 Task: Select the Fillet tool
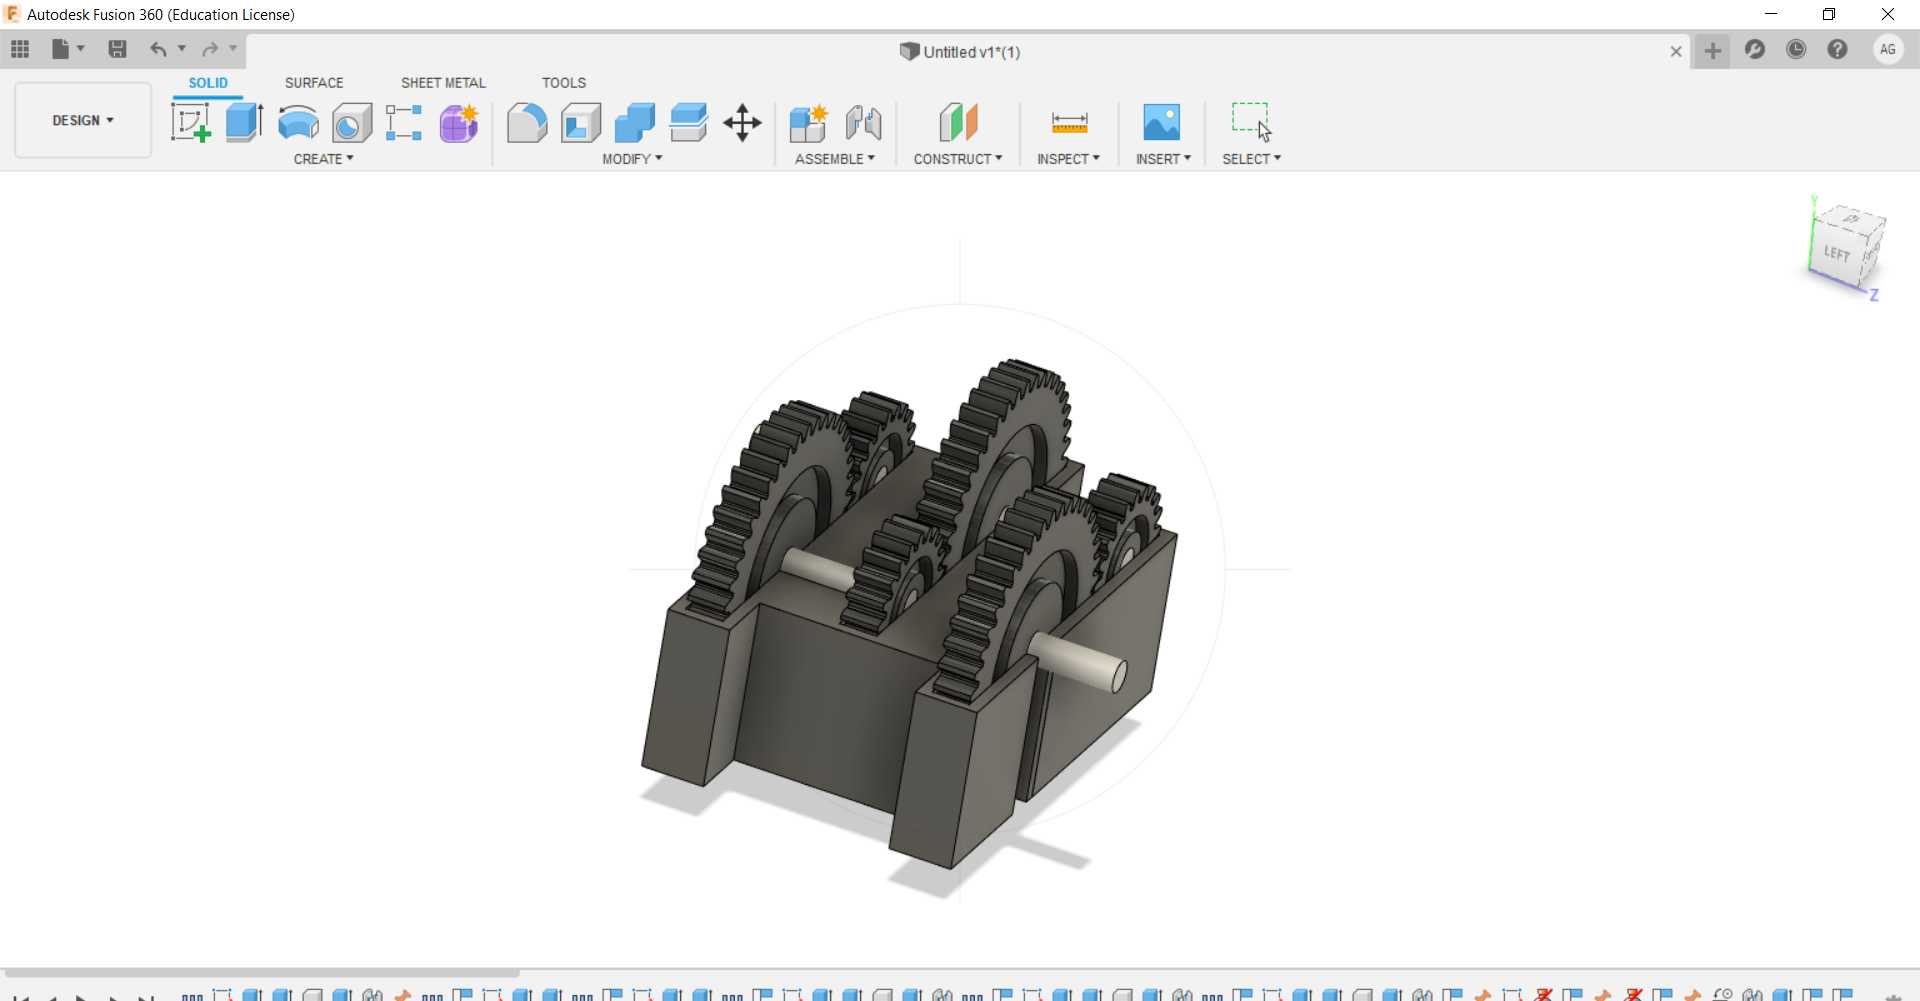point(527,123)
